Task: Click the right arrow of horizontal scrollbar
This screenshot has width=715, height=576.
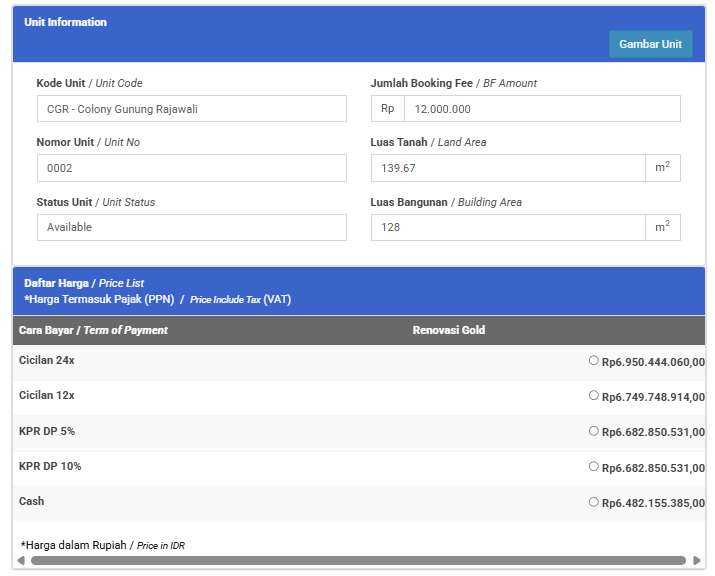Action: (696, 561)
